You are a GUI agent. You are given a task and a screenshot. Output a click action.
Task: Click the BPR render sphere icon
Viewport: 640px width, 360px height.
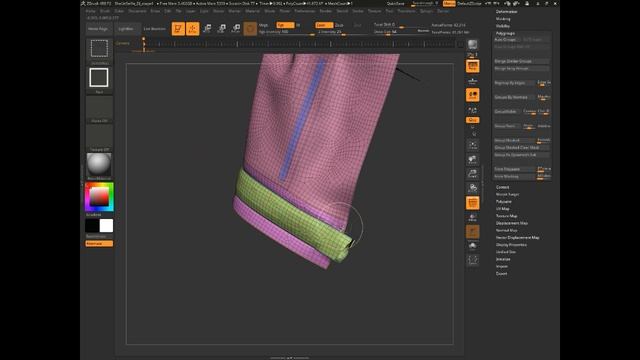click(x=473, y=44)
